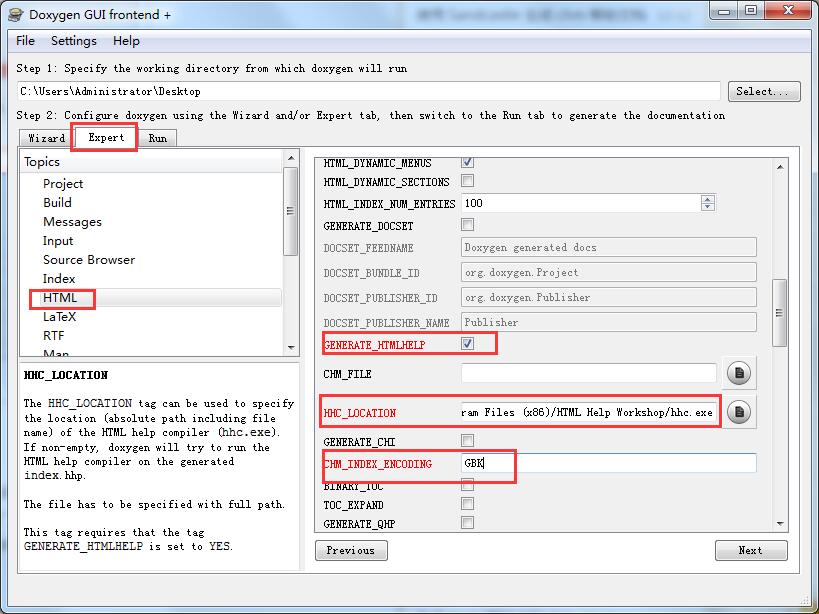Click the GENERATE_HTMLHELP label
This screenshot has width=819, height=614.
(374, 345)
